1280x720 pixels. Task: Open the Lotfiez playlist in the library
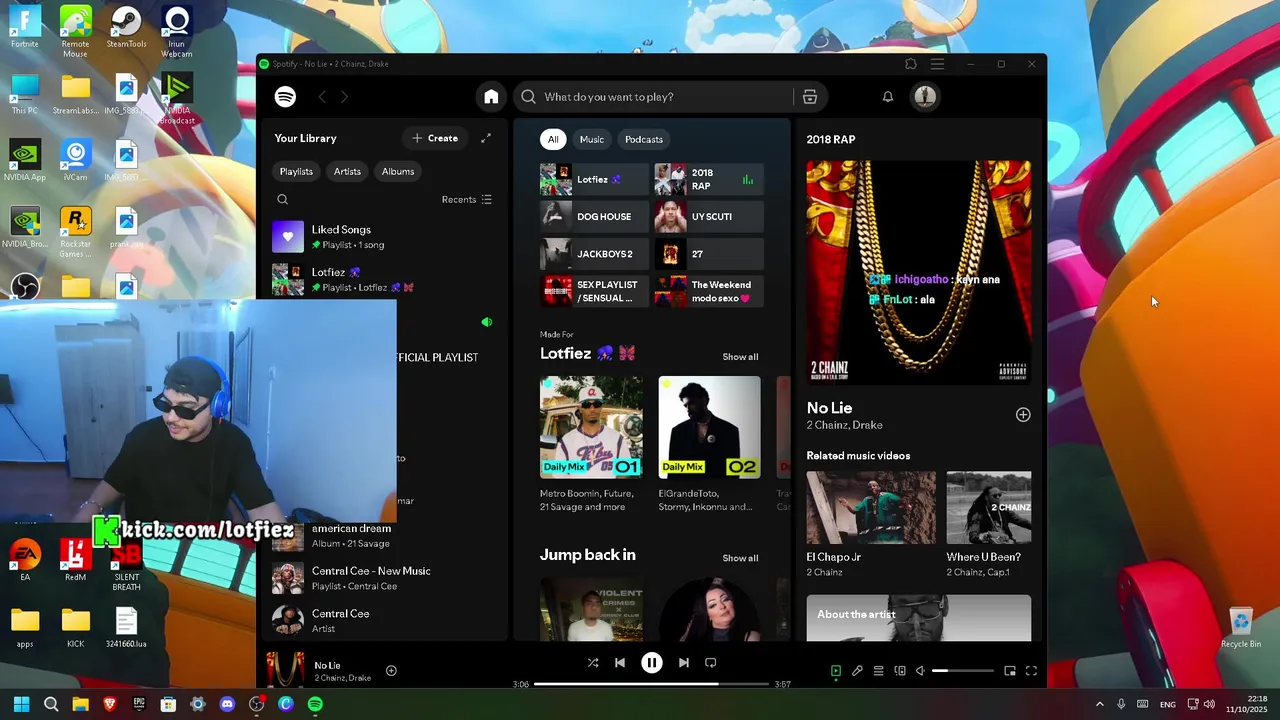(385, 279)
